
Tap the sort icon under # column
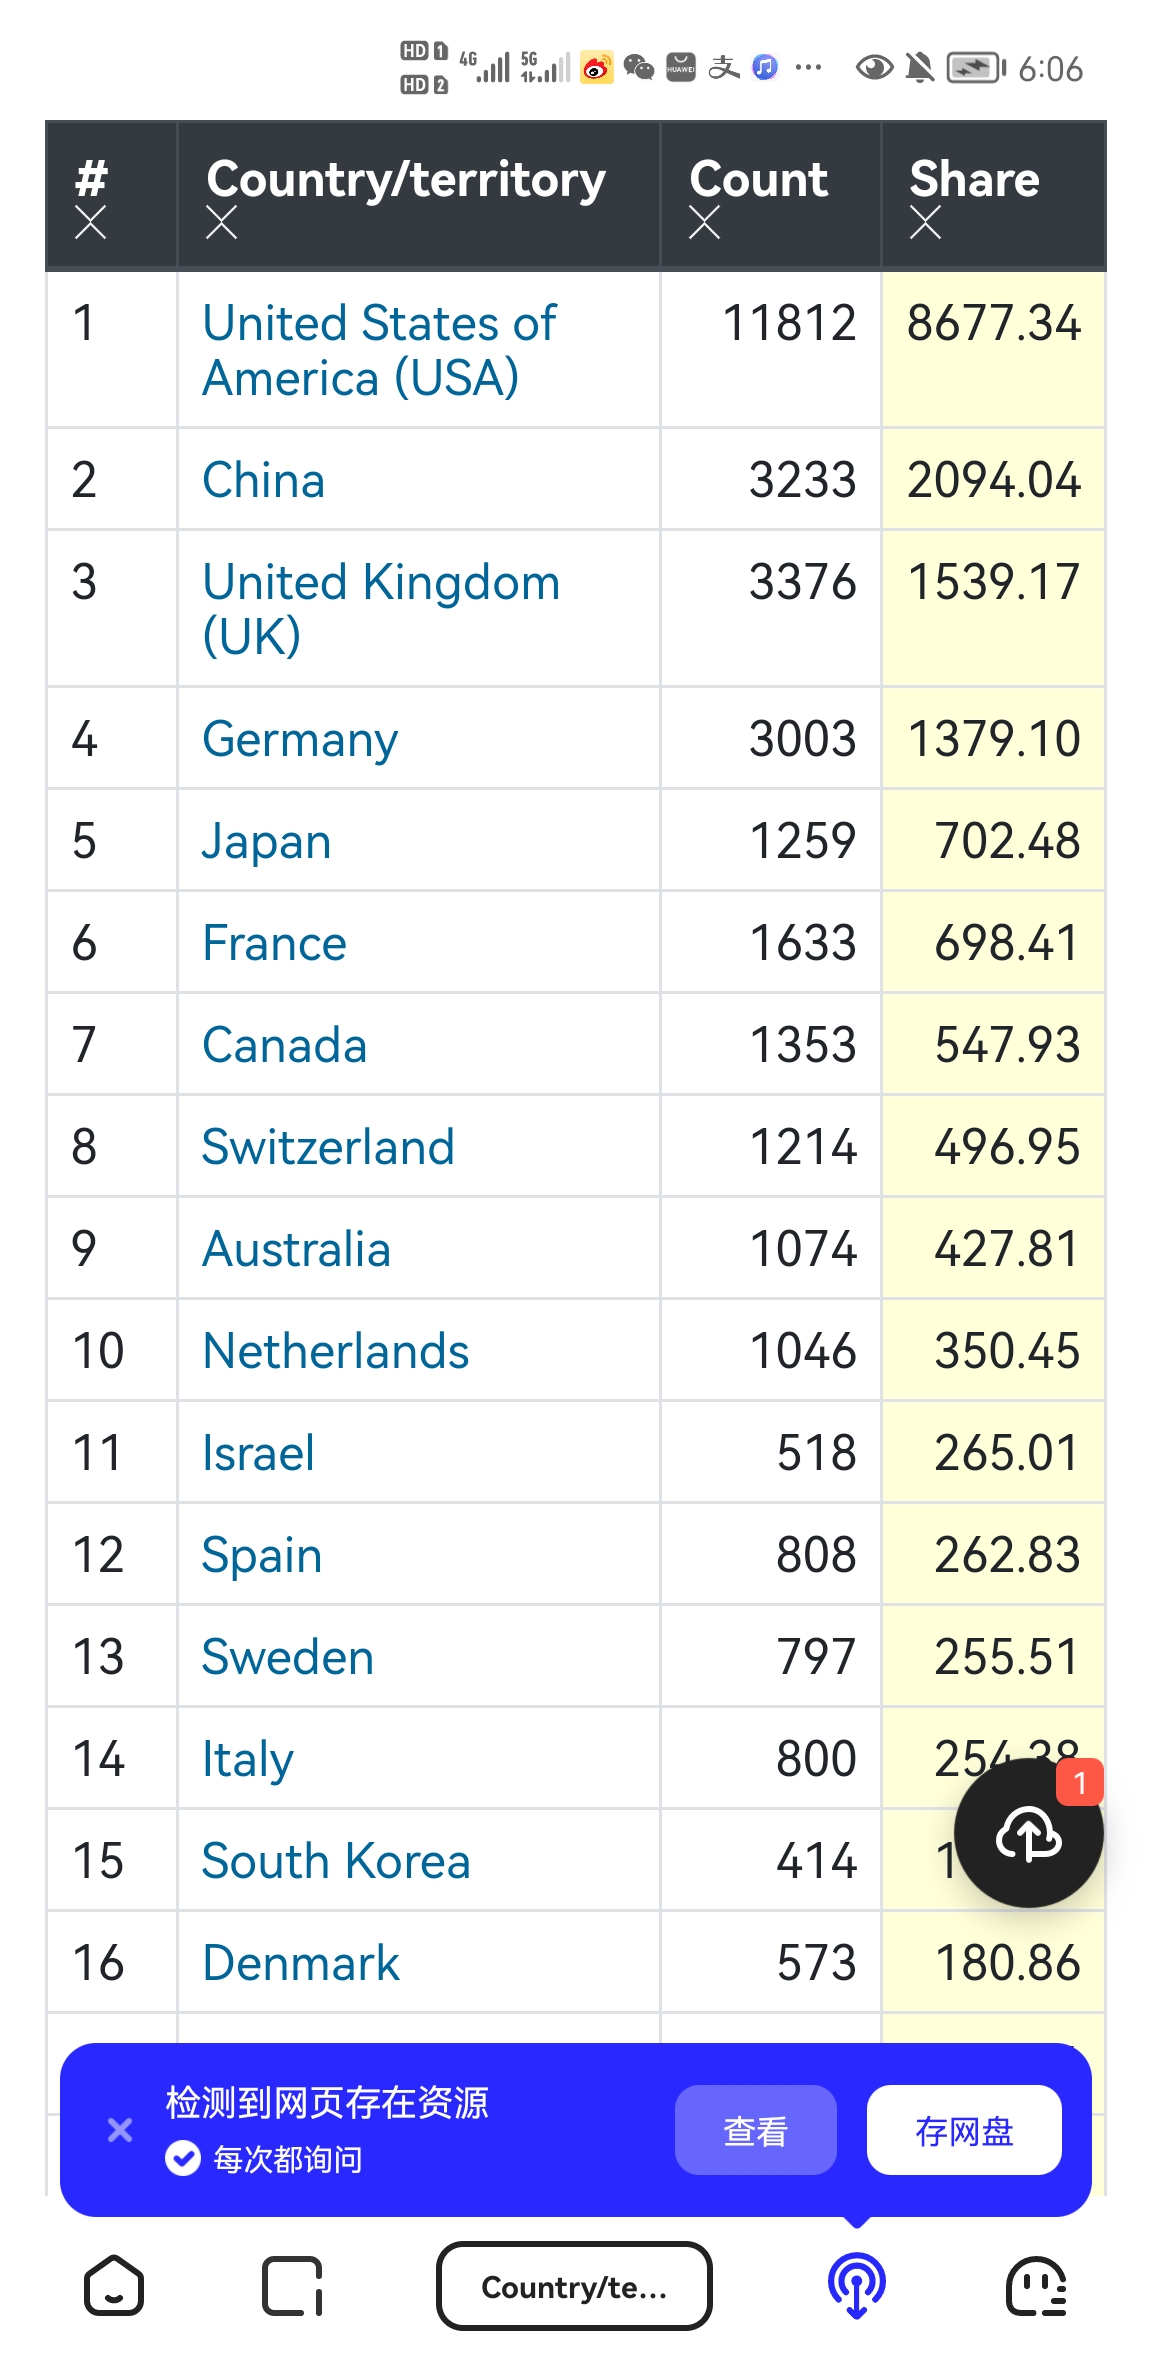tap(90, 222)
